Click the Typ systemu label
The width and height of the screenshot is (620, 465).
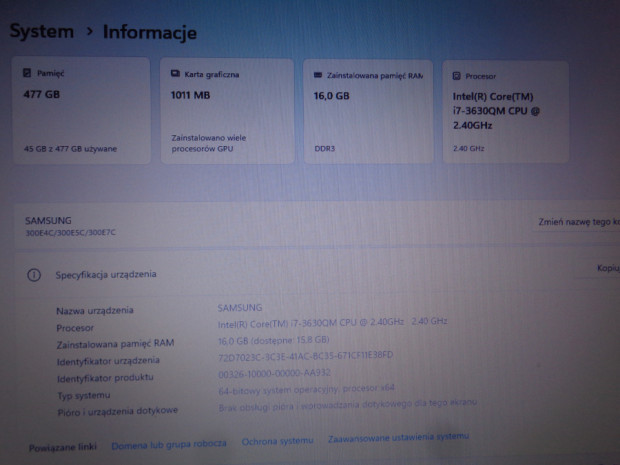click(84, 395)
